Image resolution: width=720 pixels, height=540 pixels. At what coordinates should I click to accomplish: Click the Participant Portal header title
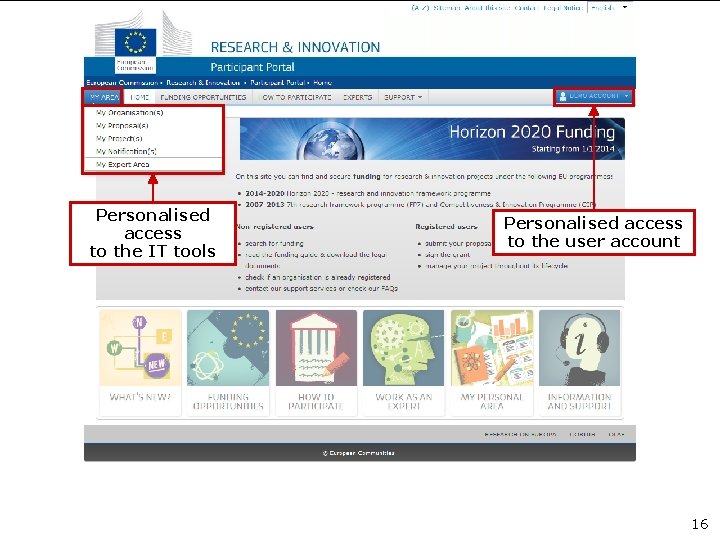point(253,67)
